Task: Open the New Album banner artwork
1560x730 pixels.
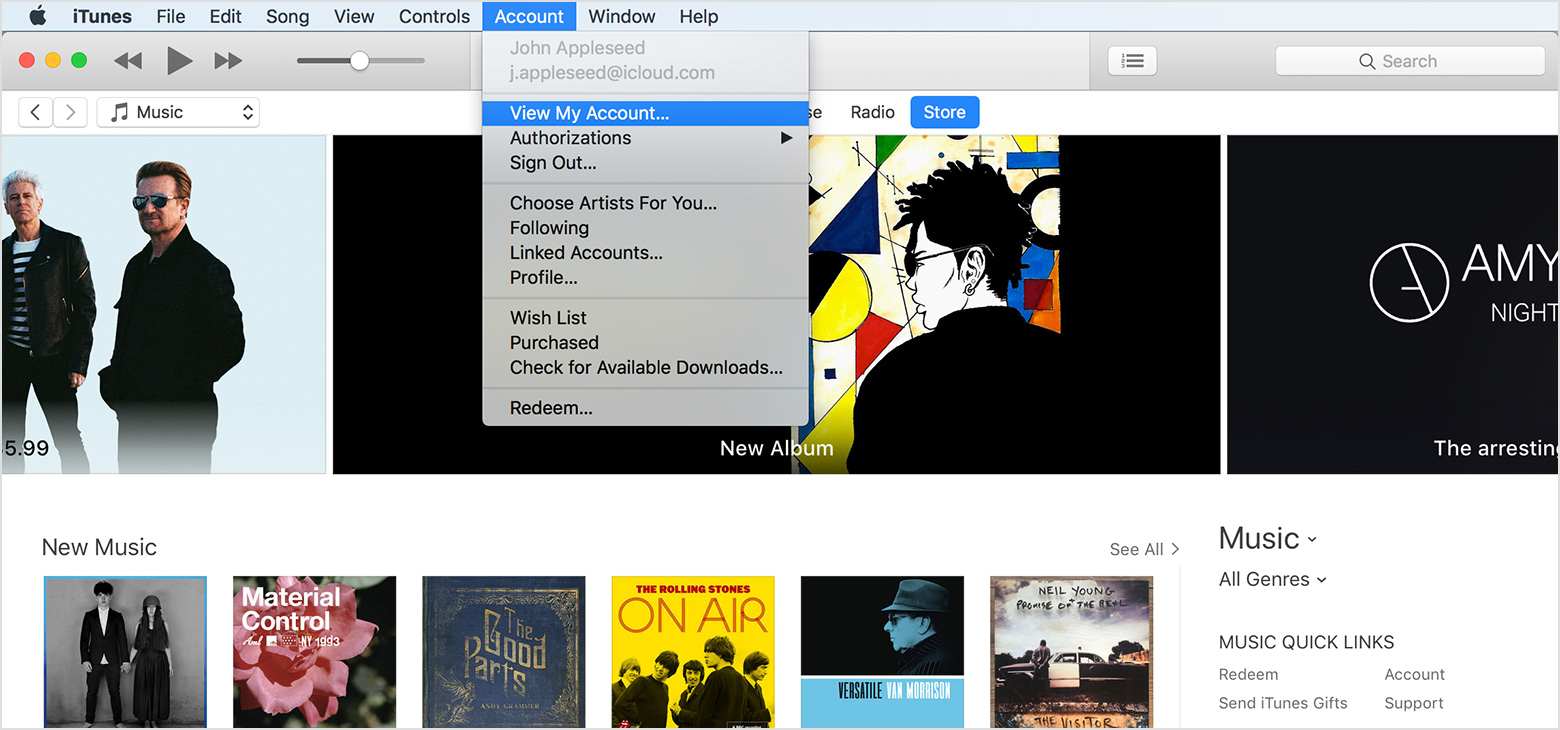Action: click(1014, 304)
